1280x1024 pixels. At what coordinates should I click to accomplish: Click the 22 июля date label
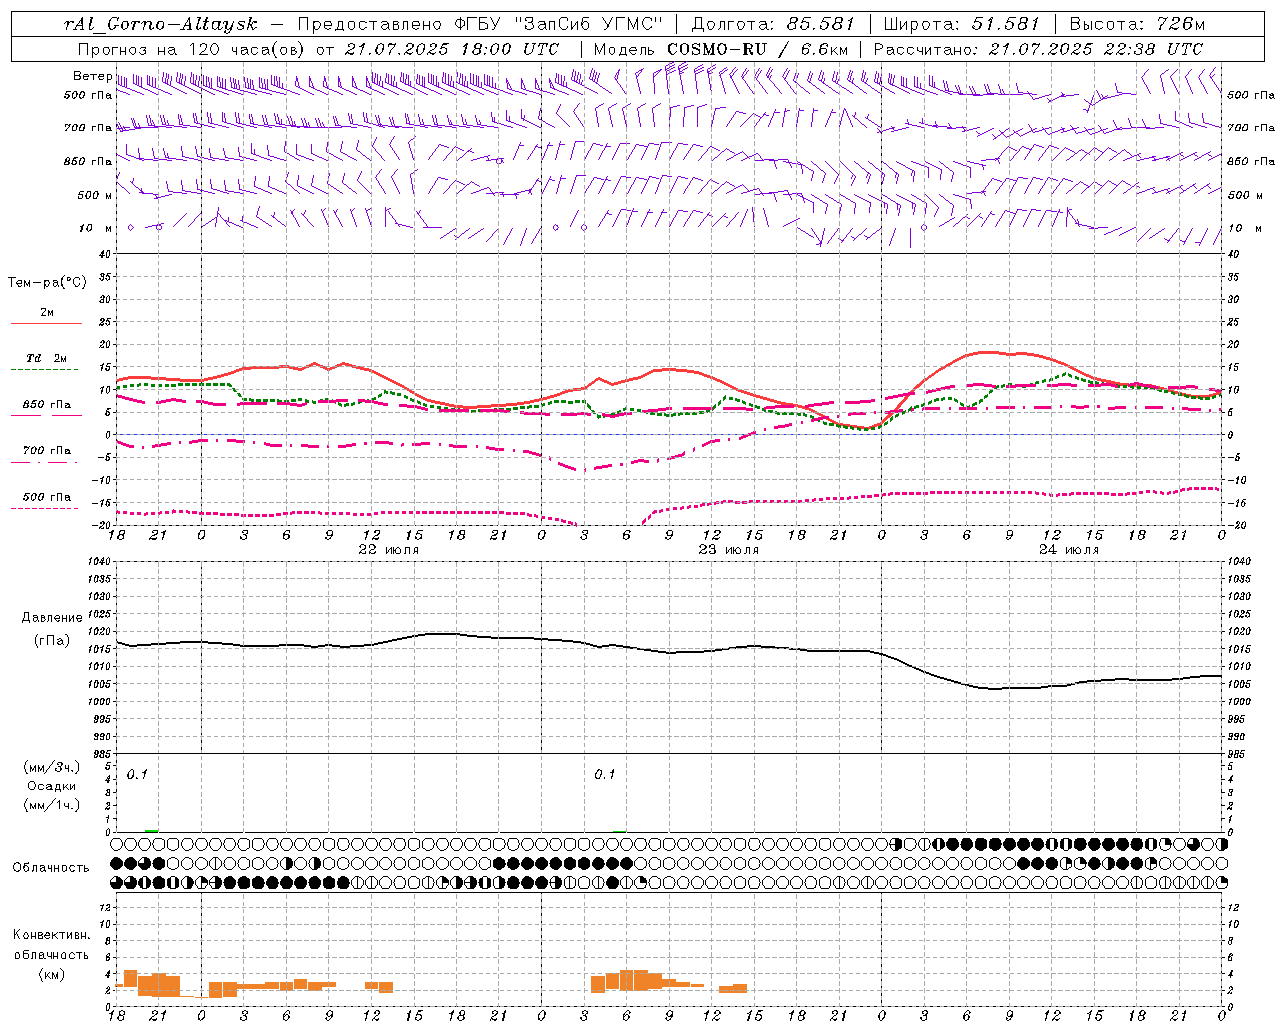[388, 550]
